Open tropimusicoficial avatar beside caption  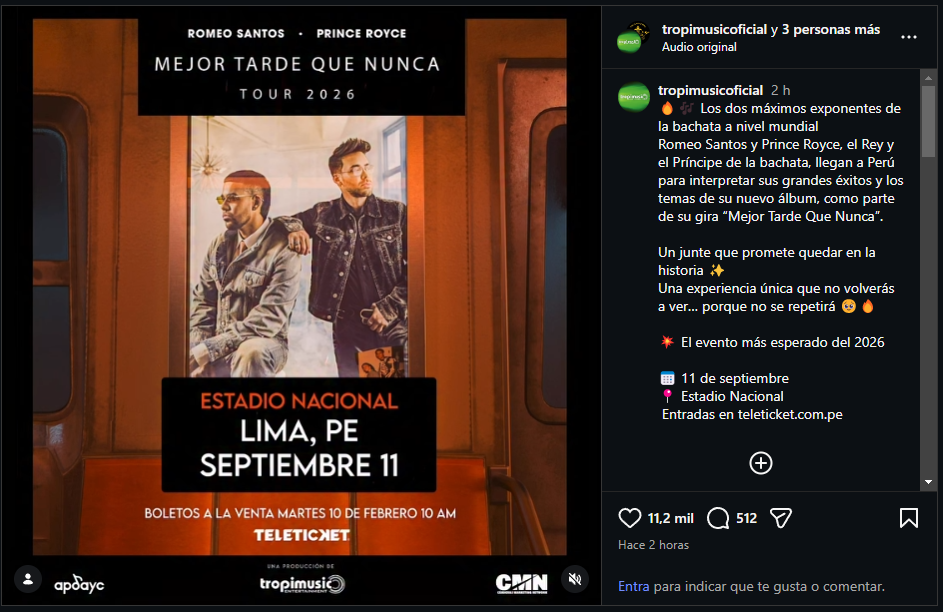click(x=634, y=97)
